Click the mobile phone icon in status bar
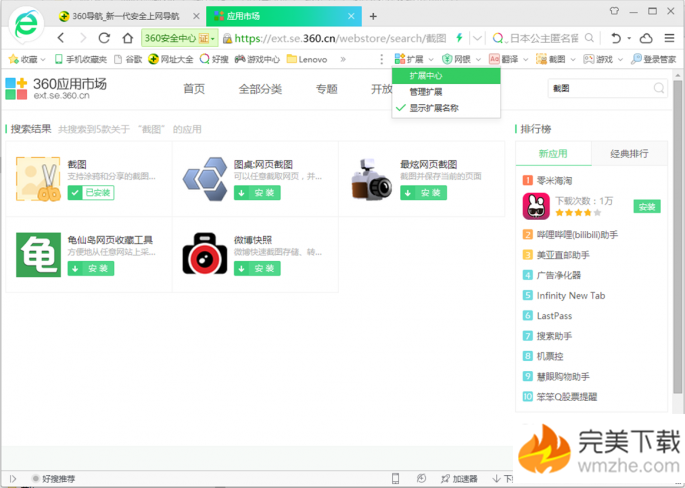Image resolution: width=685 pixels, height=488 pixels. point(395,479)
